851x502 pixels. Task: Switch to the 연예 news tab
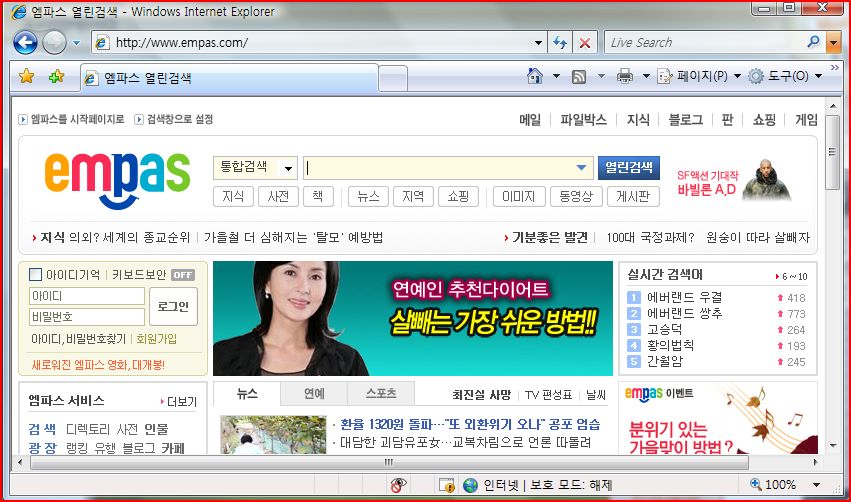pos(314,394)
